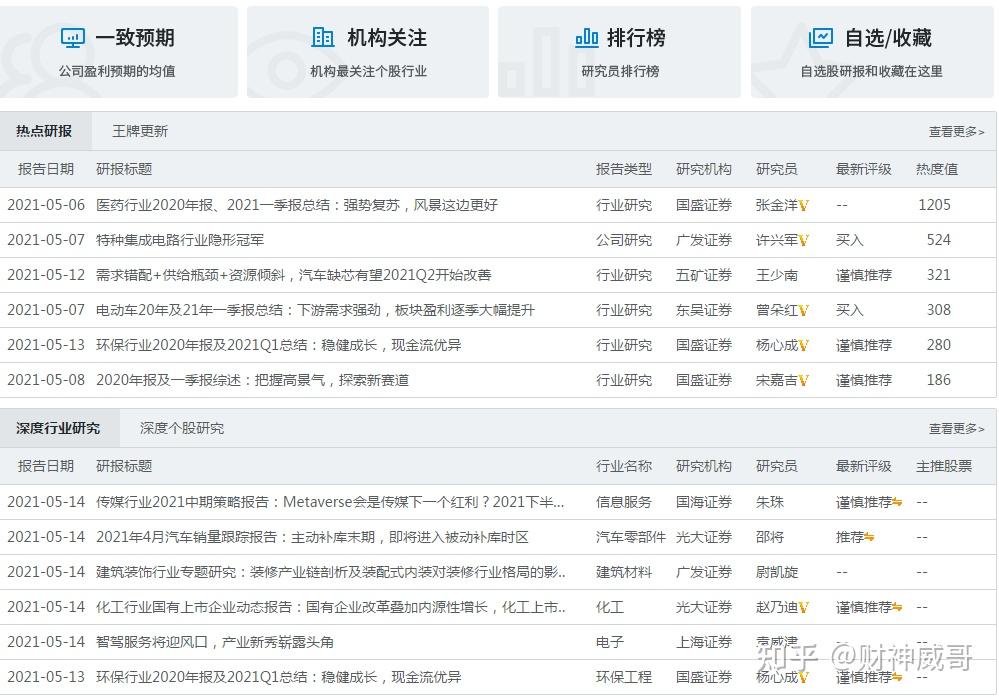Click heat value 524
This screenshot has height=698, width=999.
click(x=938, y=240)
